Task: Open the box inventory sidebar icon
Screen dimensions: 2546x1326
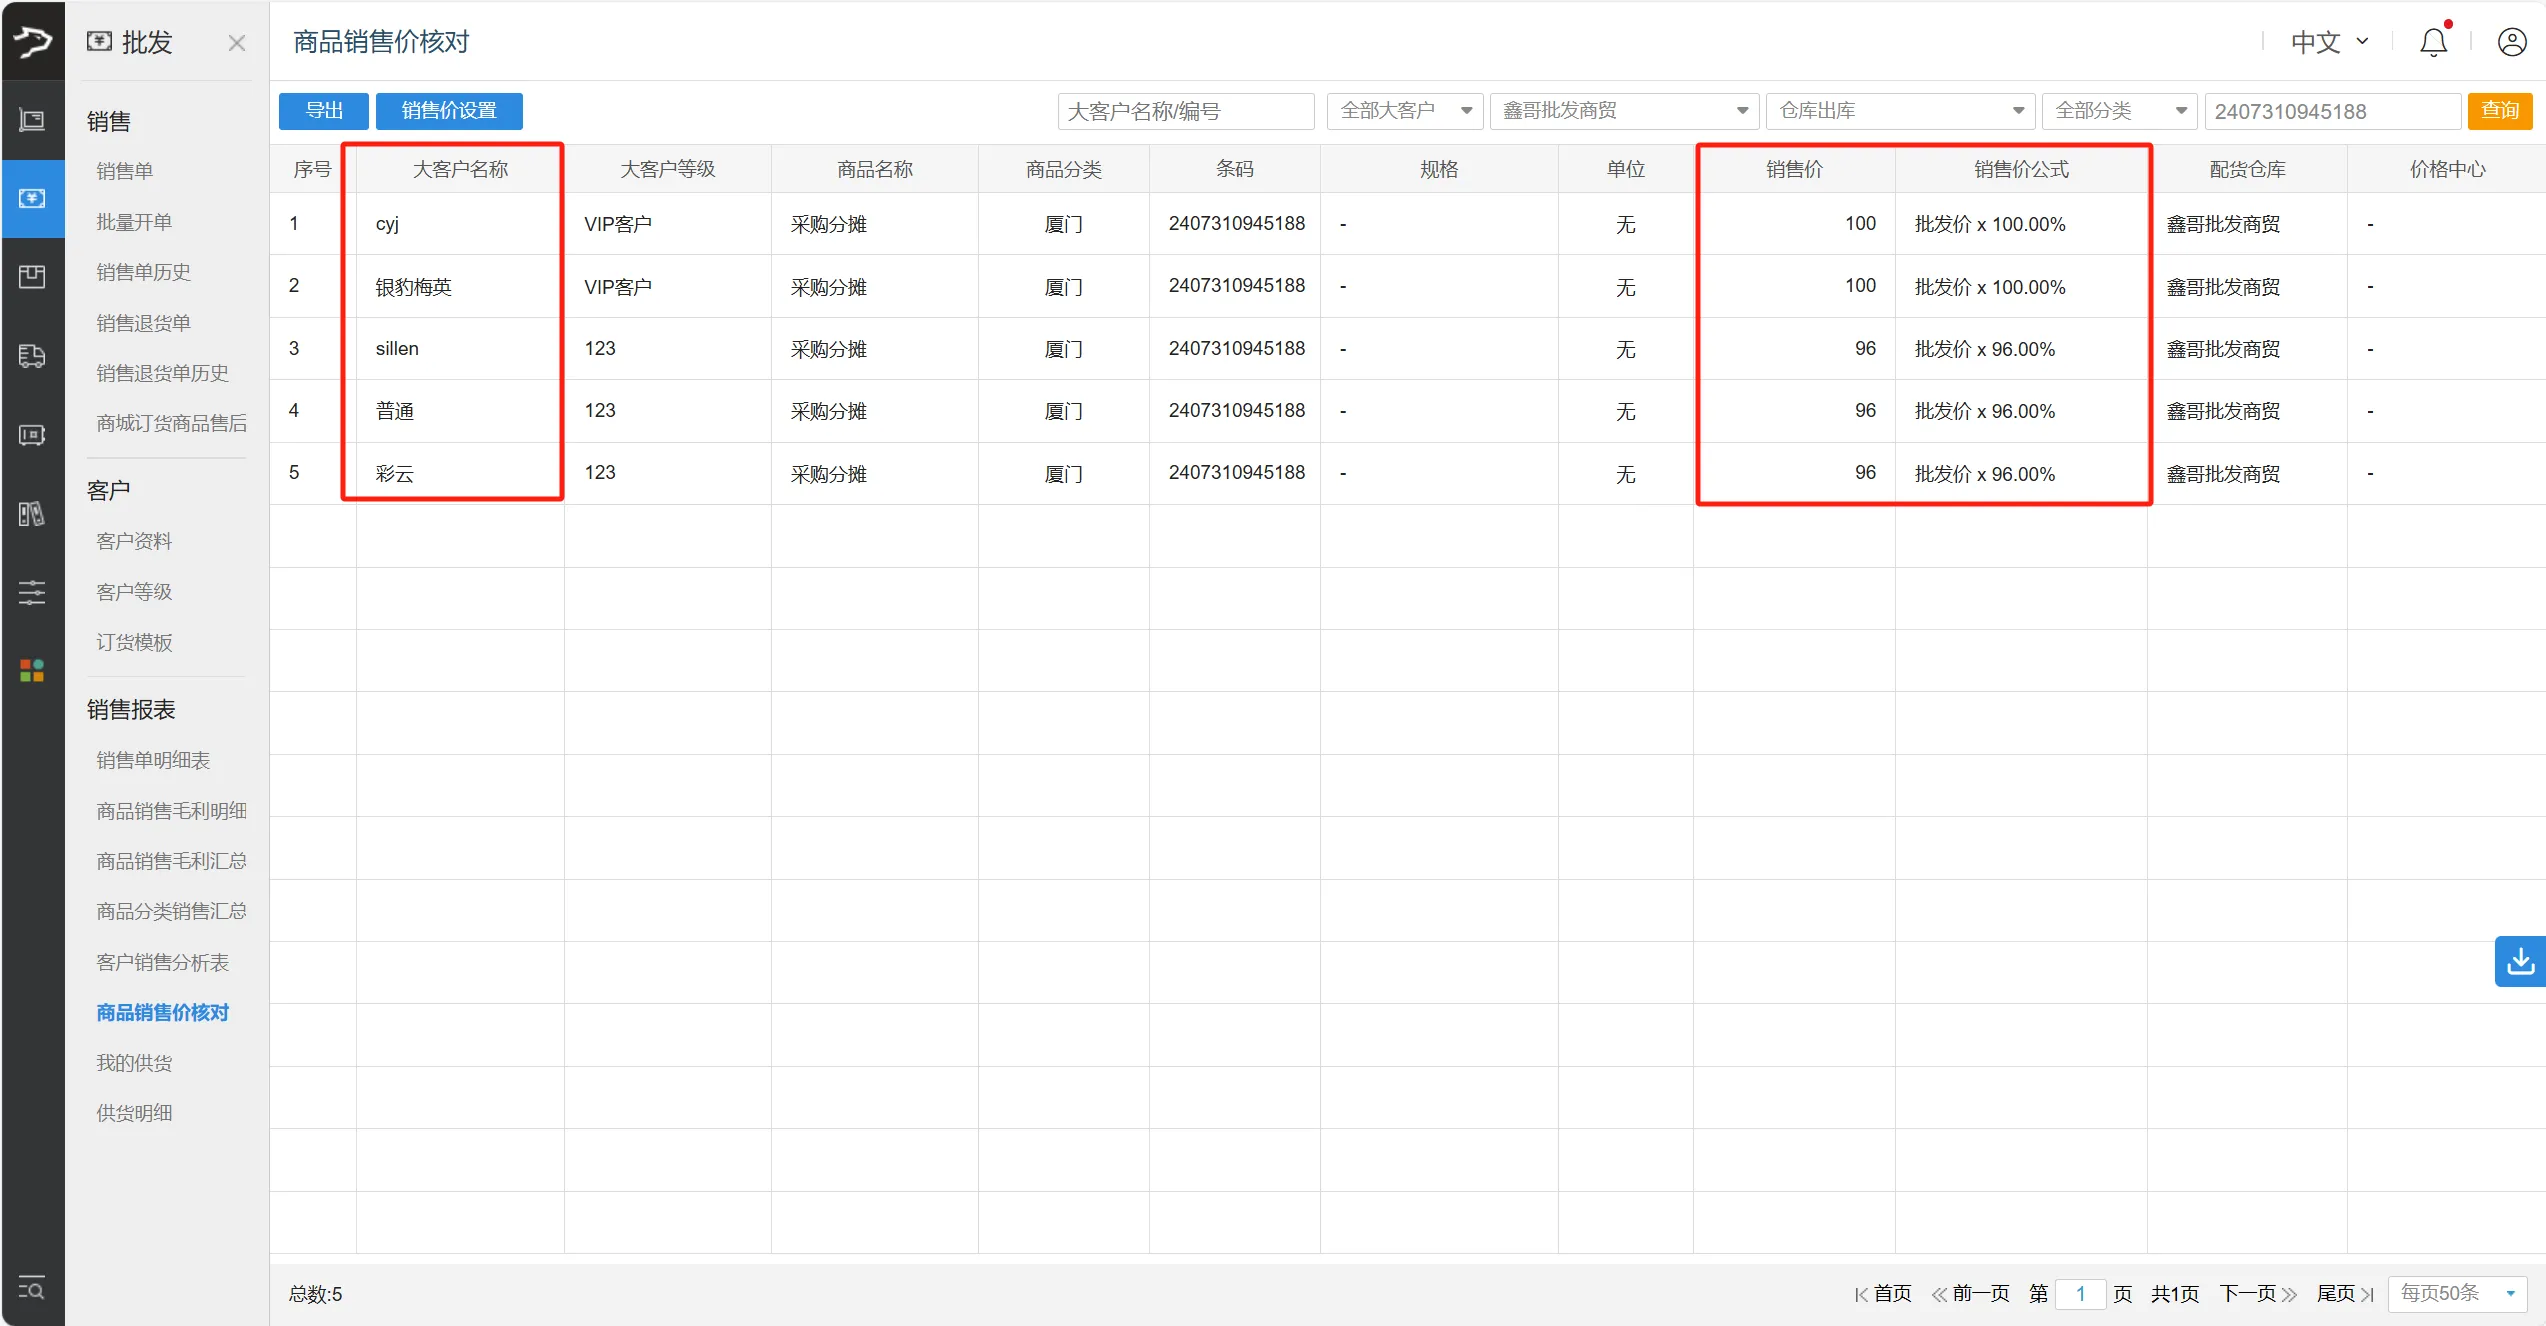Action: coord(32,277)
